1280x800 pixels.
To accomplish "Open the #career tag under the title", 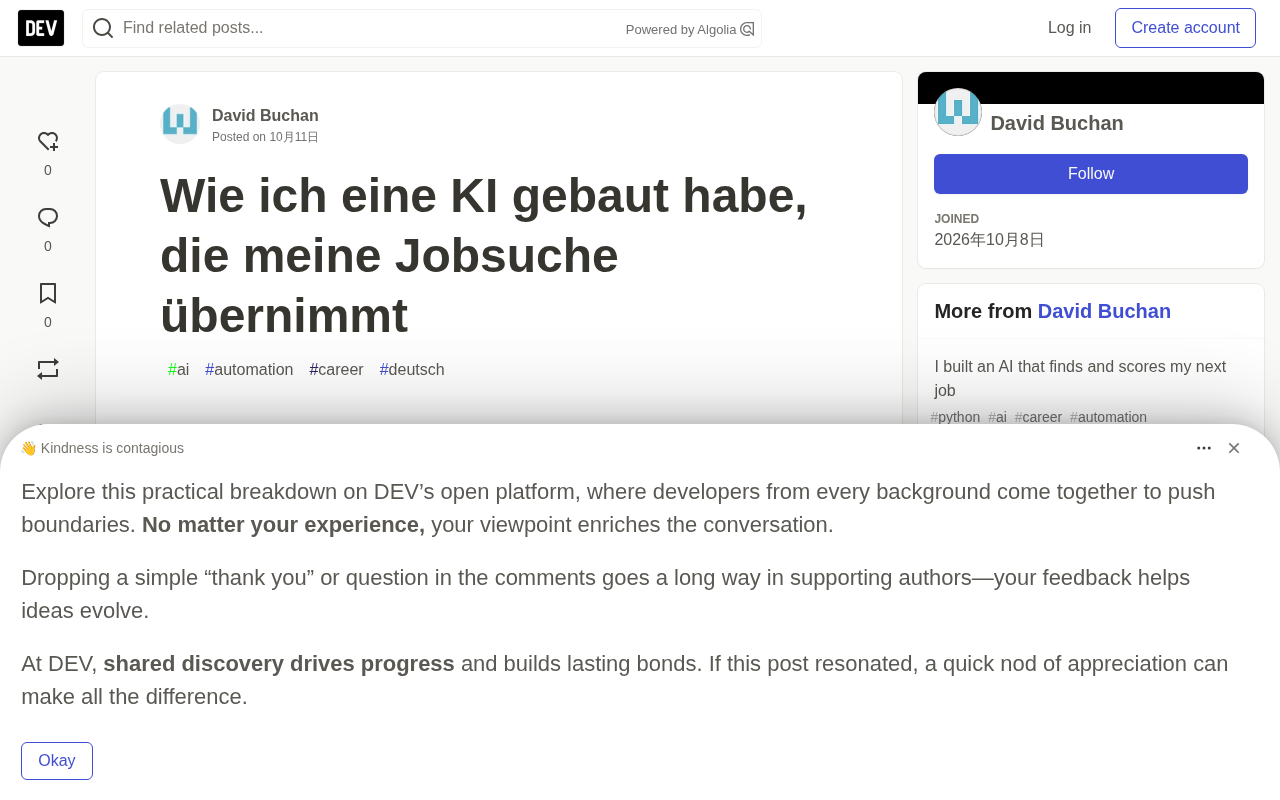I will pyautogui.click(x=336, y=370).
